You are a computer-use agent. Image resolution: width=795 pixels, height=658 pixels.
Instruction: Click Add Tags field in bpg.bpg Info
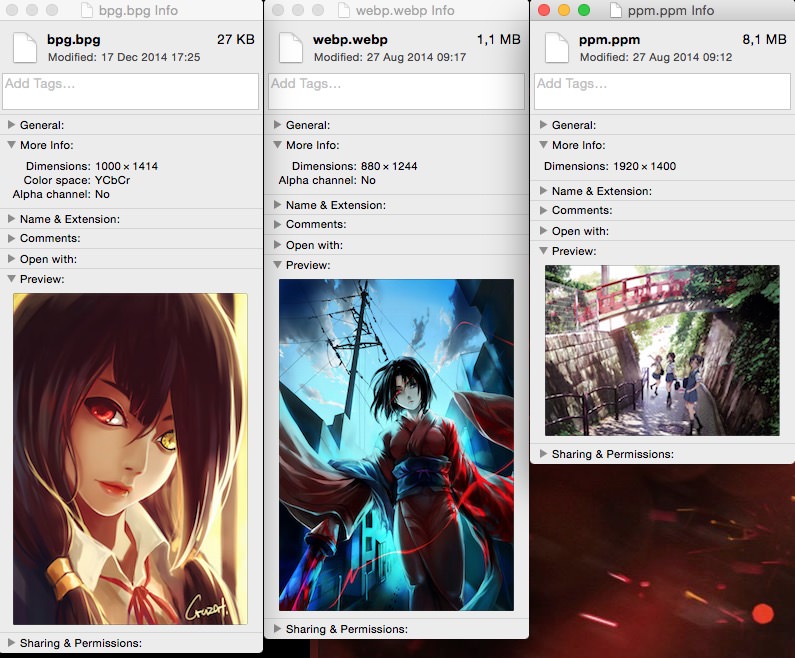[x=130, y=91]
